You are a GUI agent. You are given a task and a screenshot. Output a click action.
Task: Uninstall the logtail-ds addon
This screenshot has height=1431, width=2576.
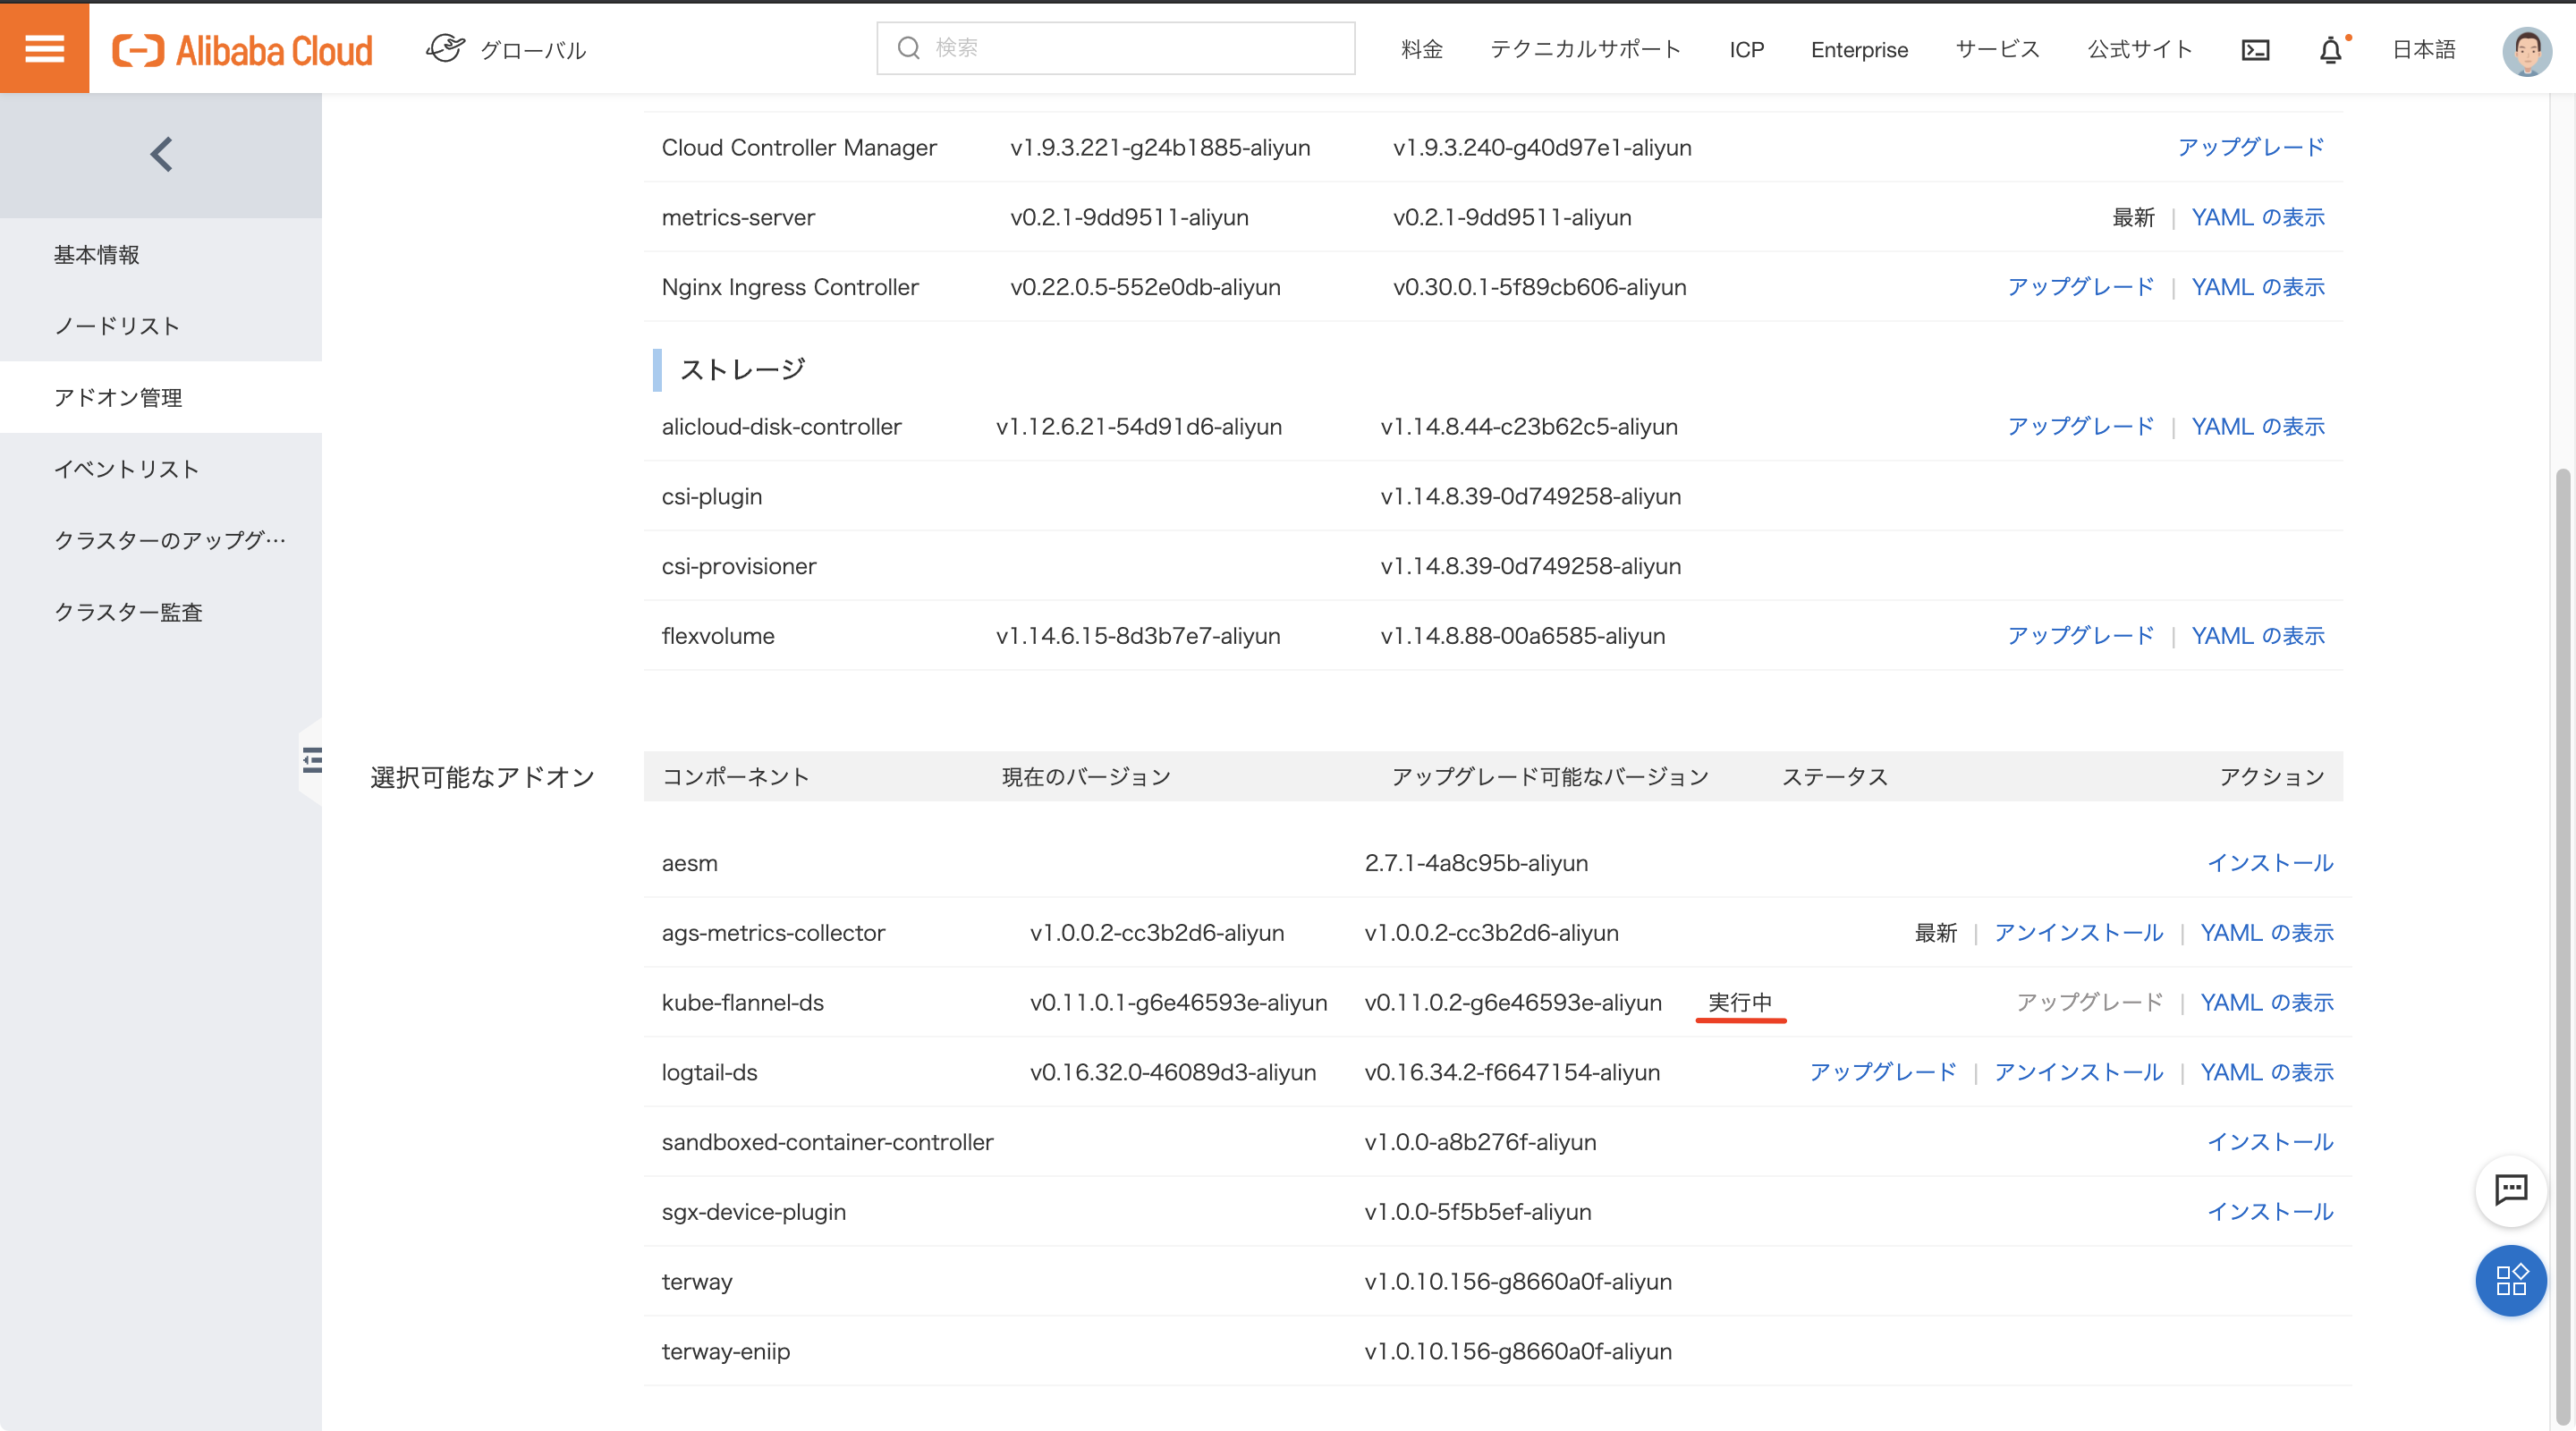coord(2078,1072)
